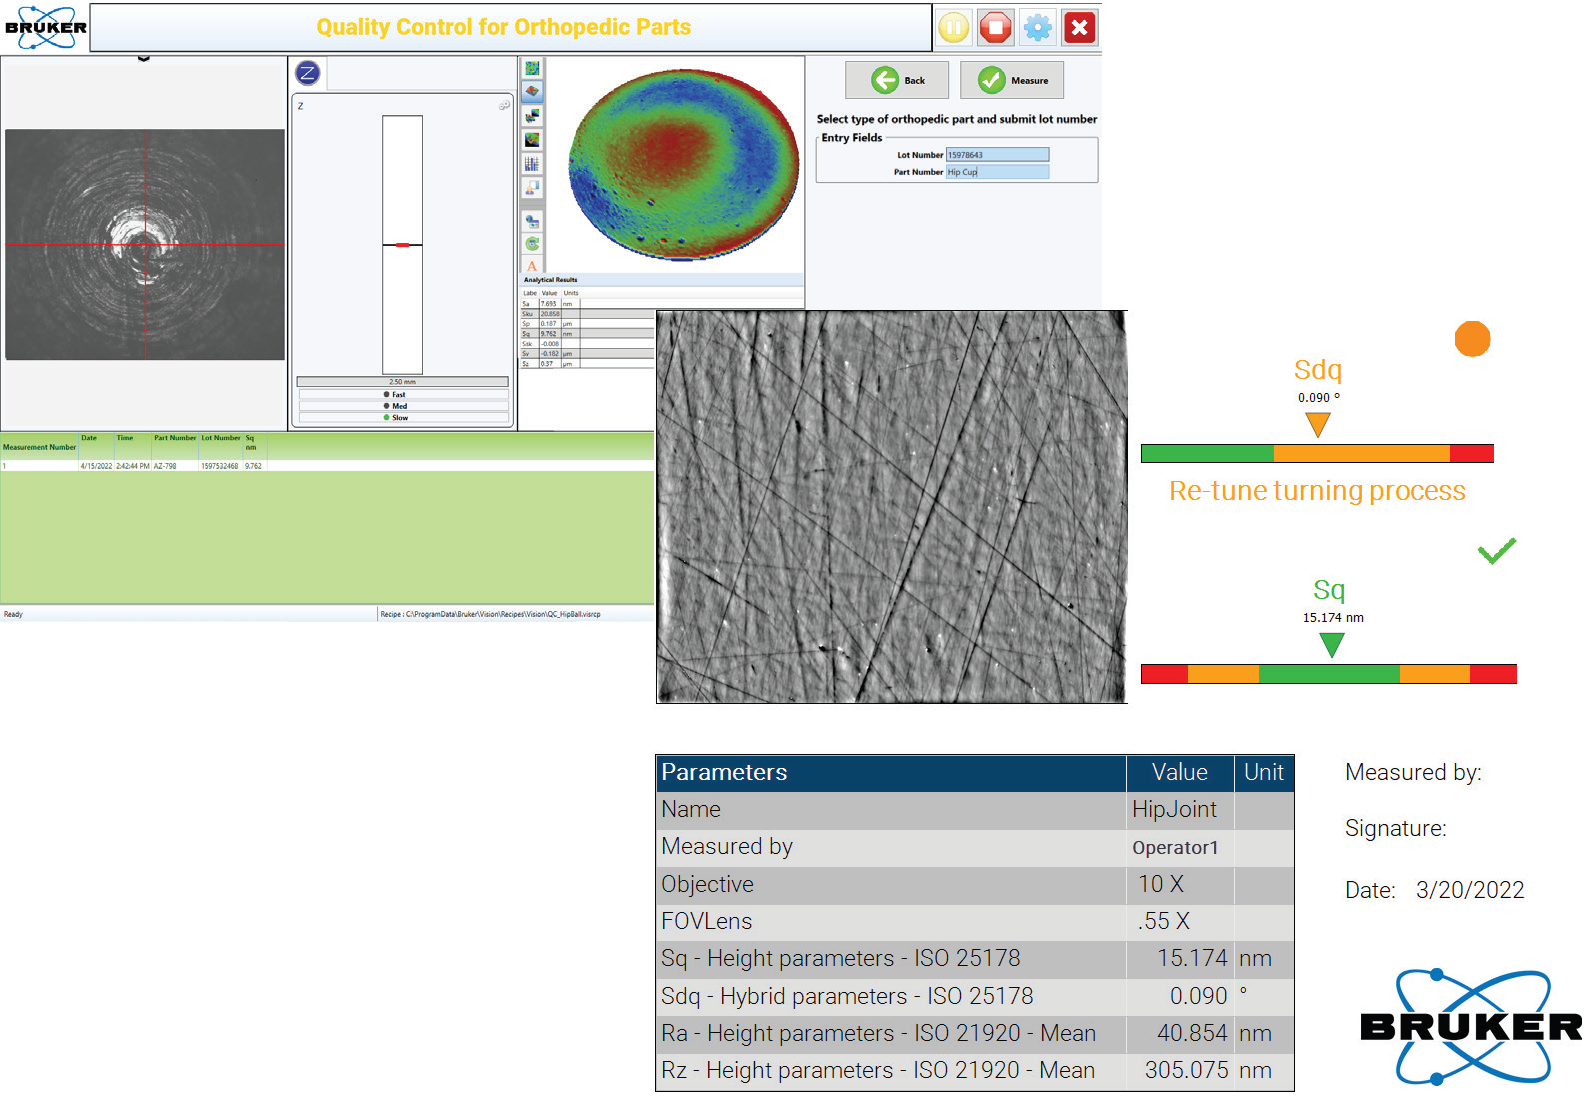Click the Objective 10 X row
Screen dimensions: 1586x1104
coord(975,885)
